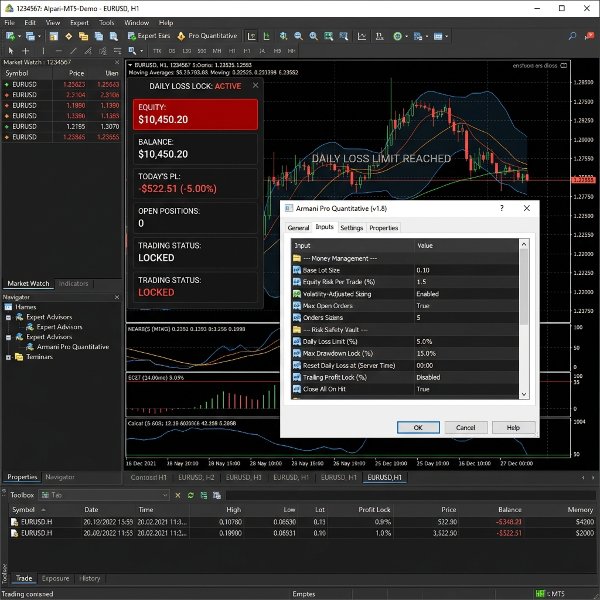Screen dimensions: 600x600
Task: Select the Base Lot Size value 0.10
Action: tap(423, 270)
